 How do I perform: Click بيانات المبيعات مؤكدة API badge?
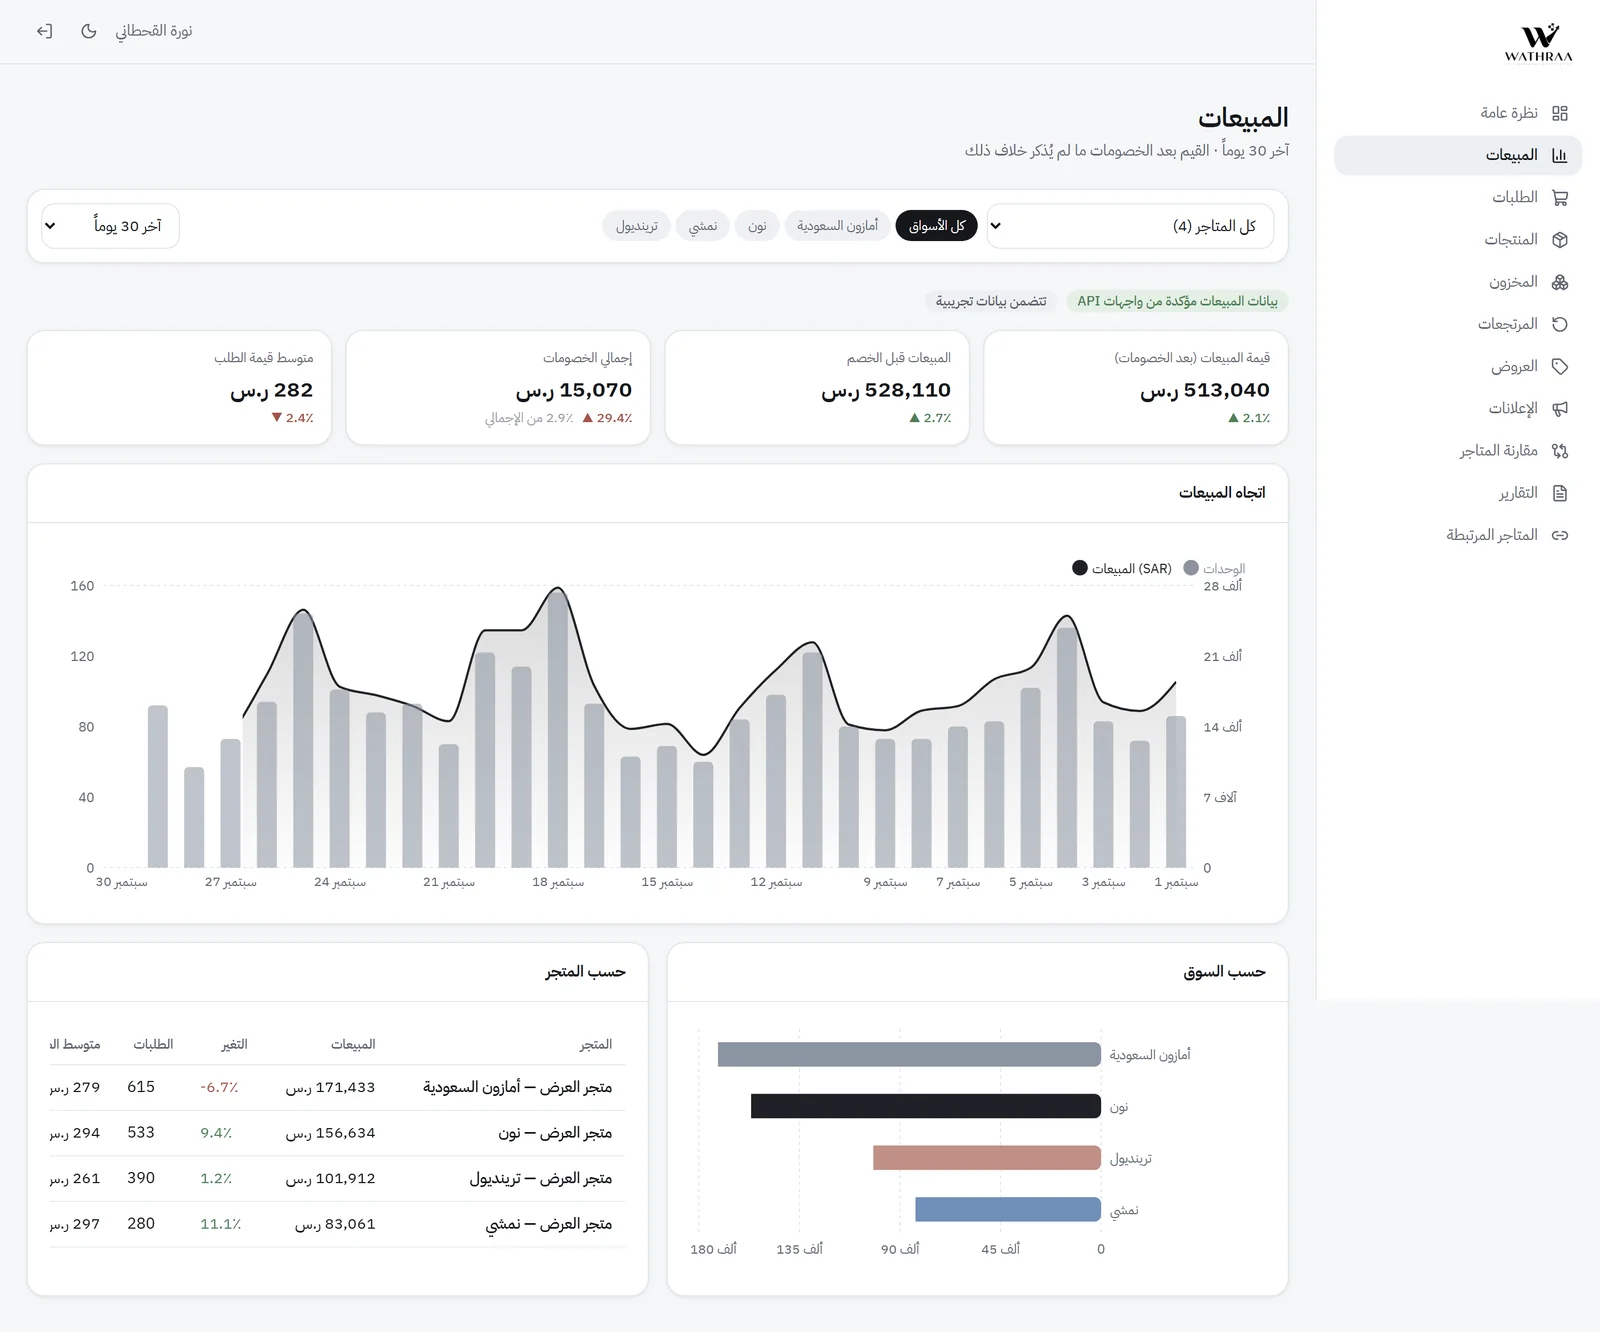[1177, 301]
